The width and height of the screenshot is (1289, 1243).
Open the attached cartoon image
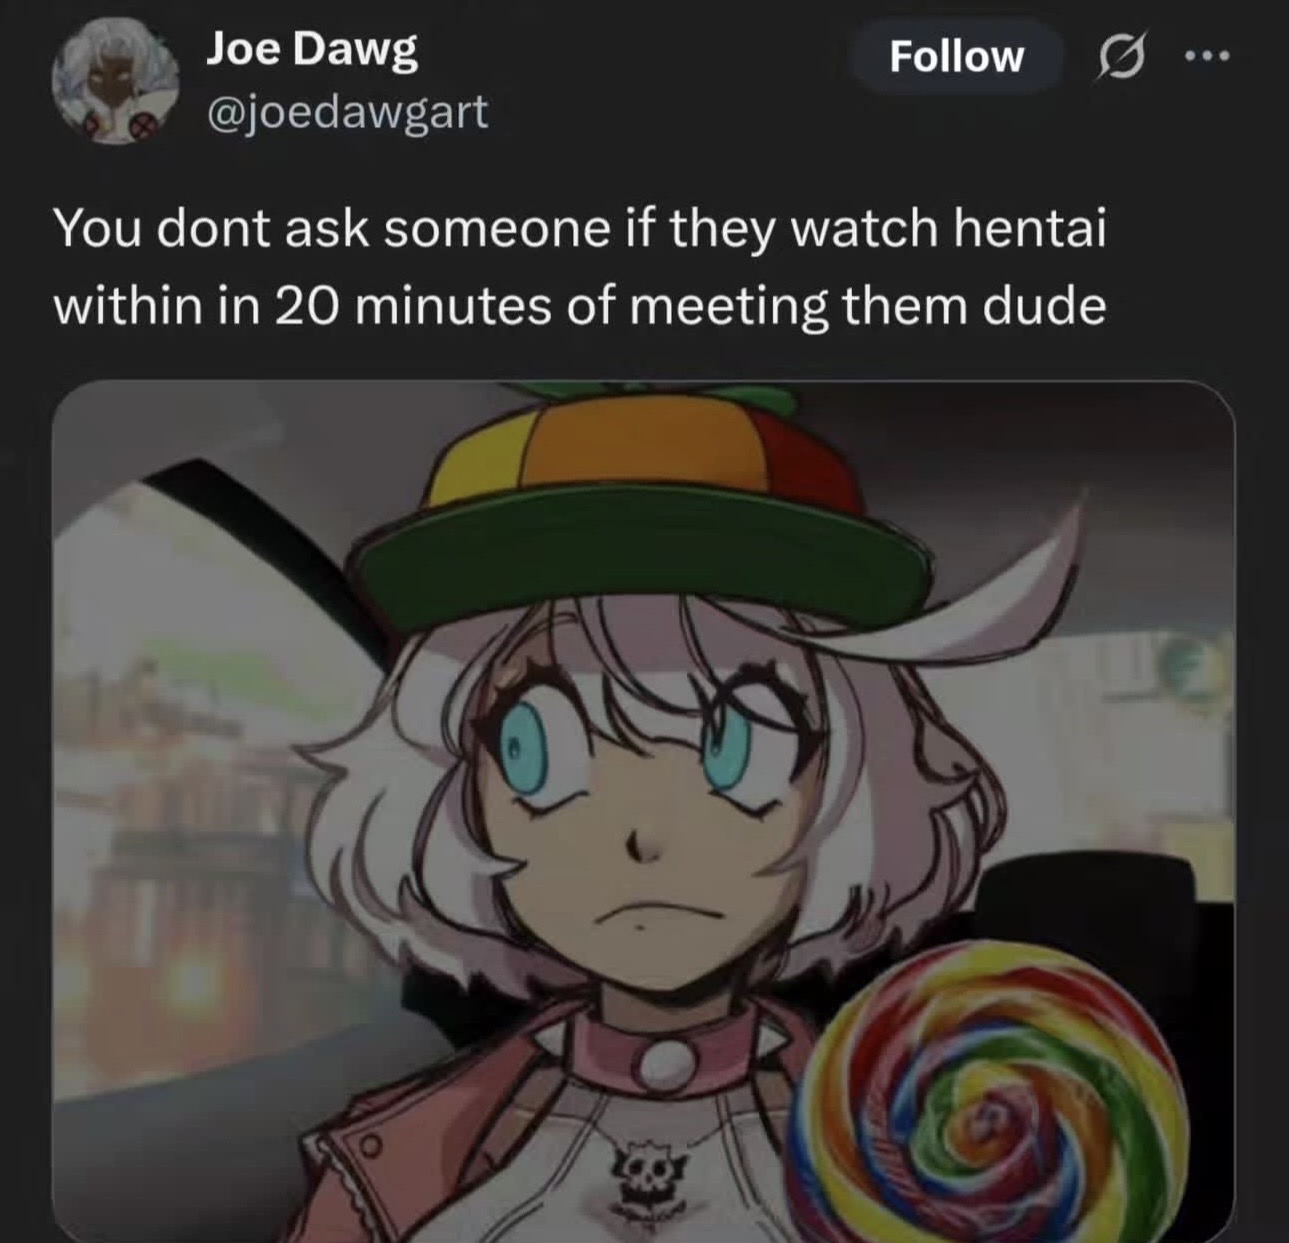(643, 810)
